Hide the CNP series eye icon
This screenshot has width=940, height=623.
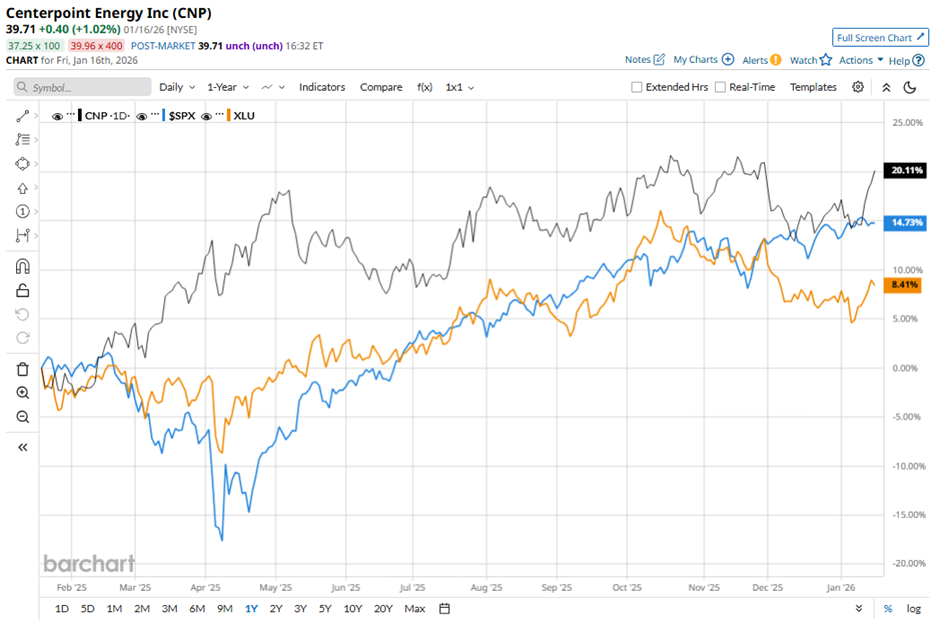57,116
